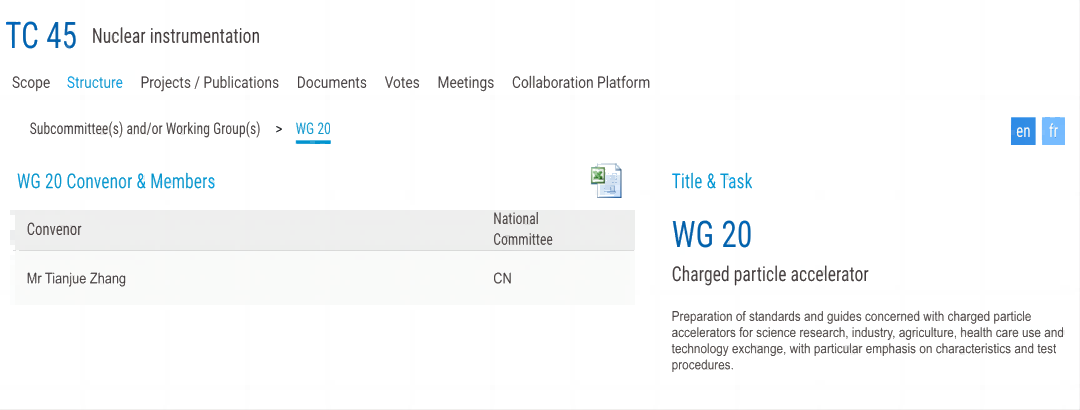Download members list via Excel icon

pos(606,181)
